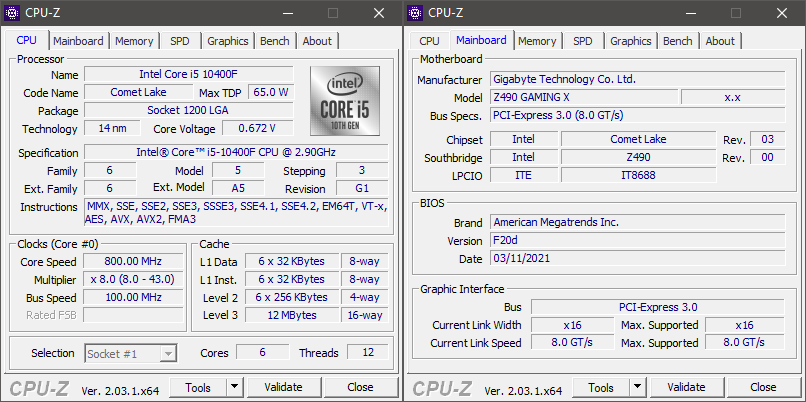
Task: Open Tools dropdown arrow in right window
Action: (637, 387)
